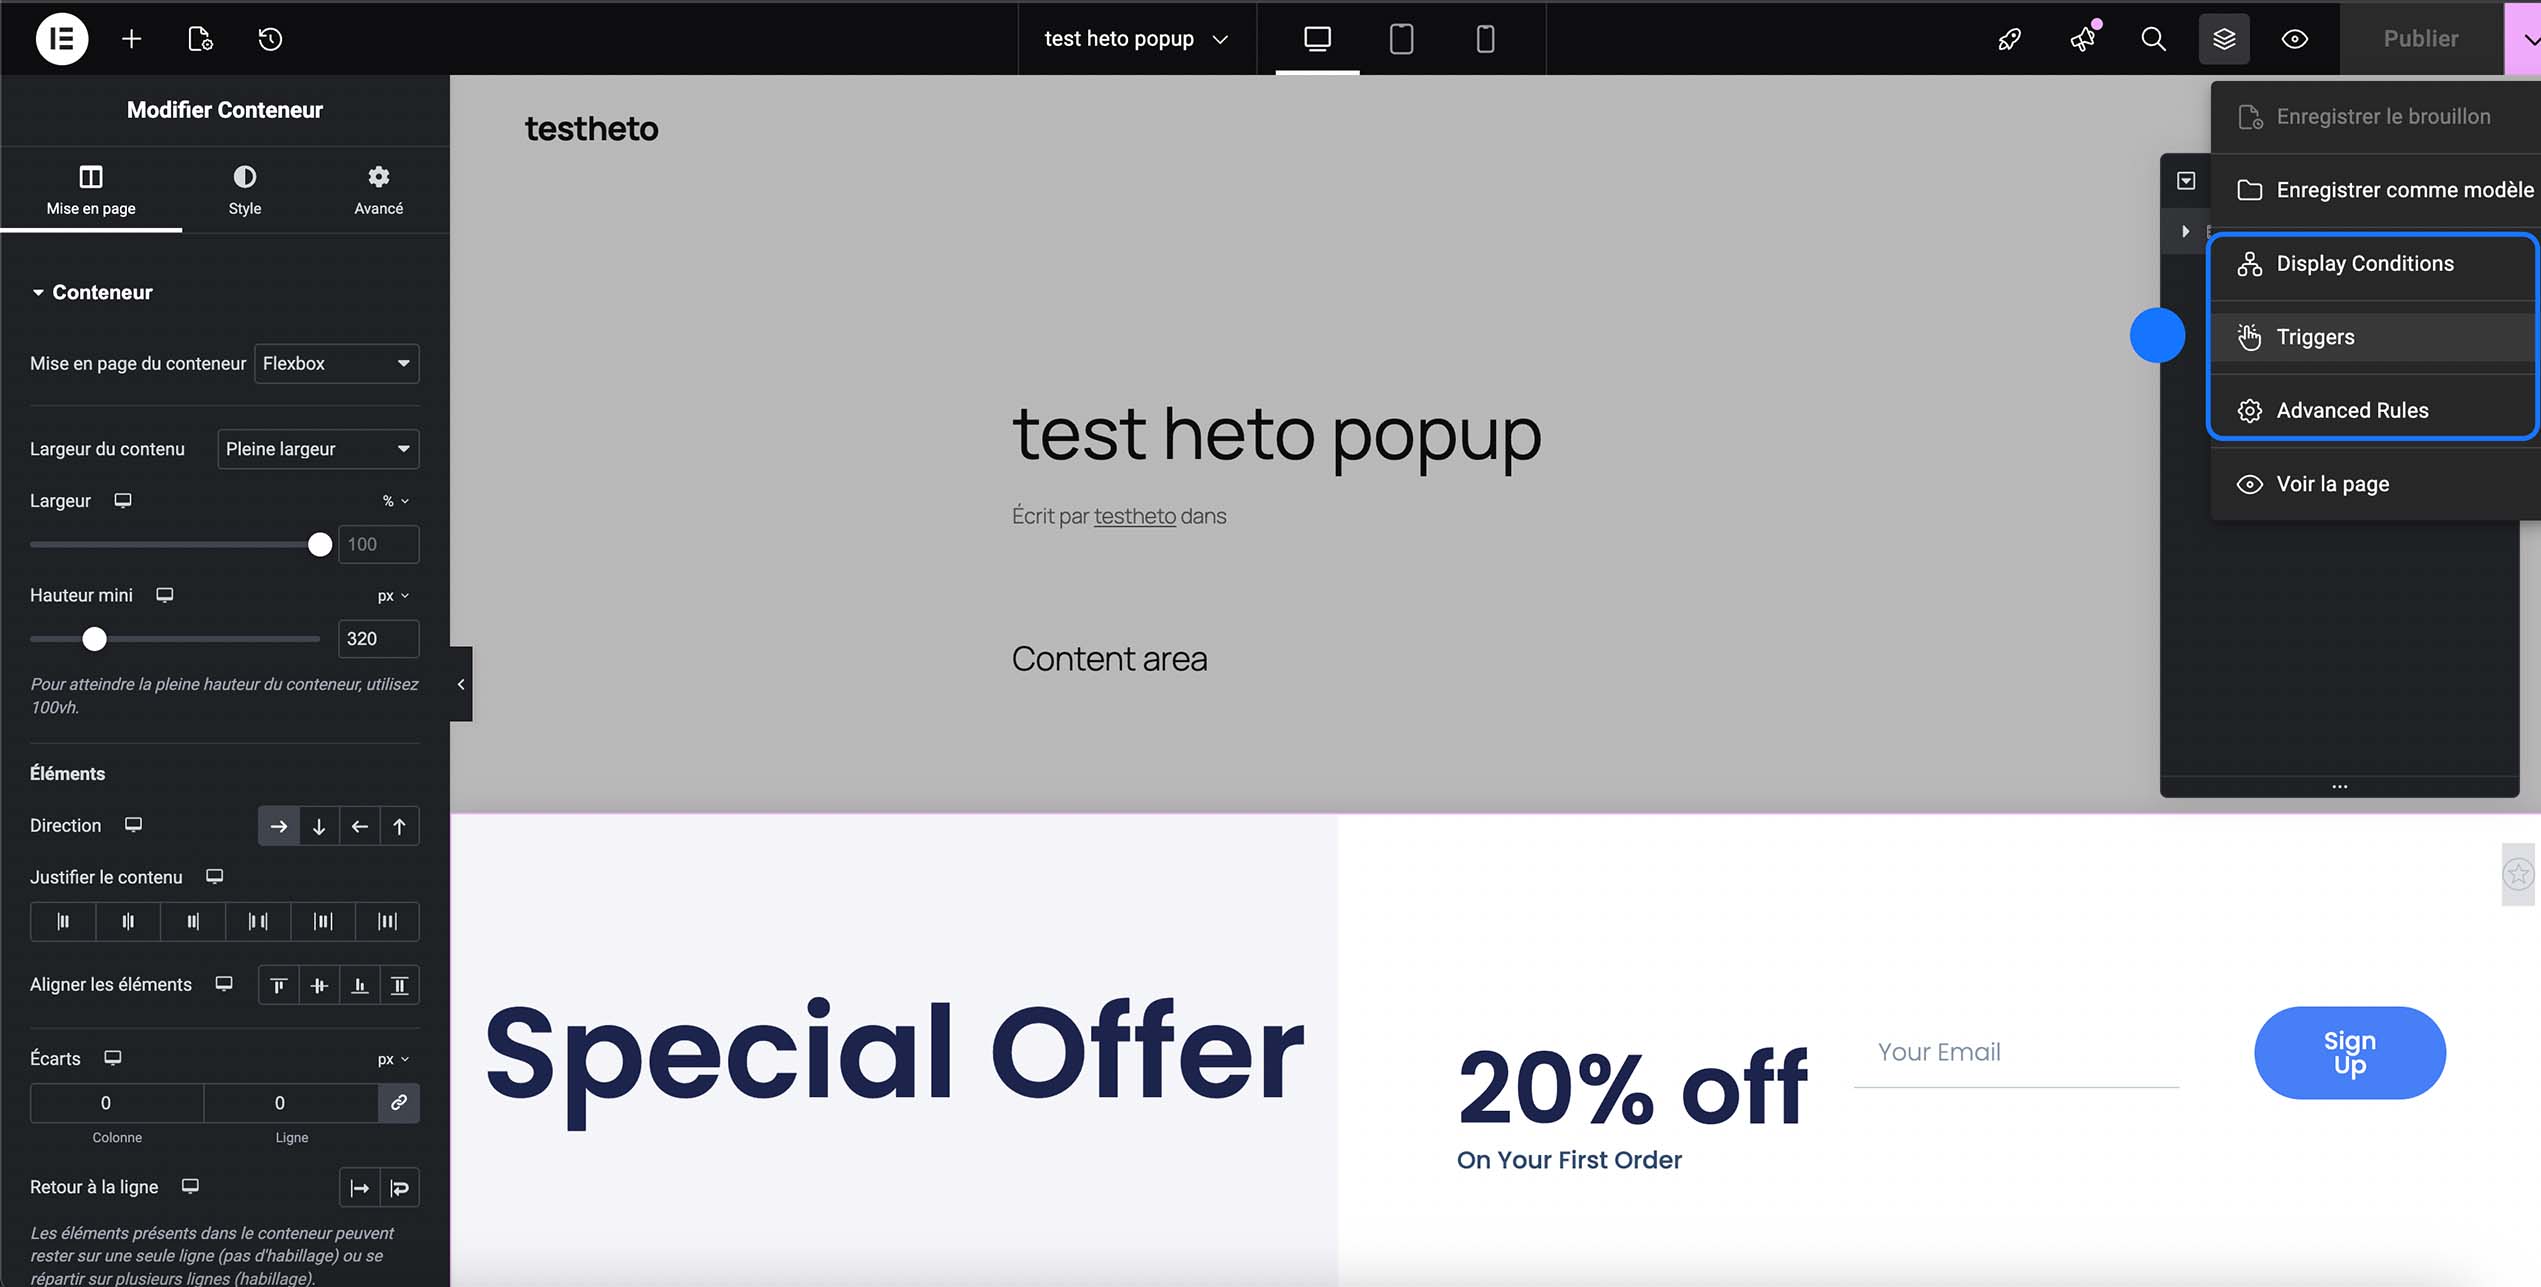Click the Hauteur mini value input field

click(x=377, y=639)
